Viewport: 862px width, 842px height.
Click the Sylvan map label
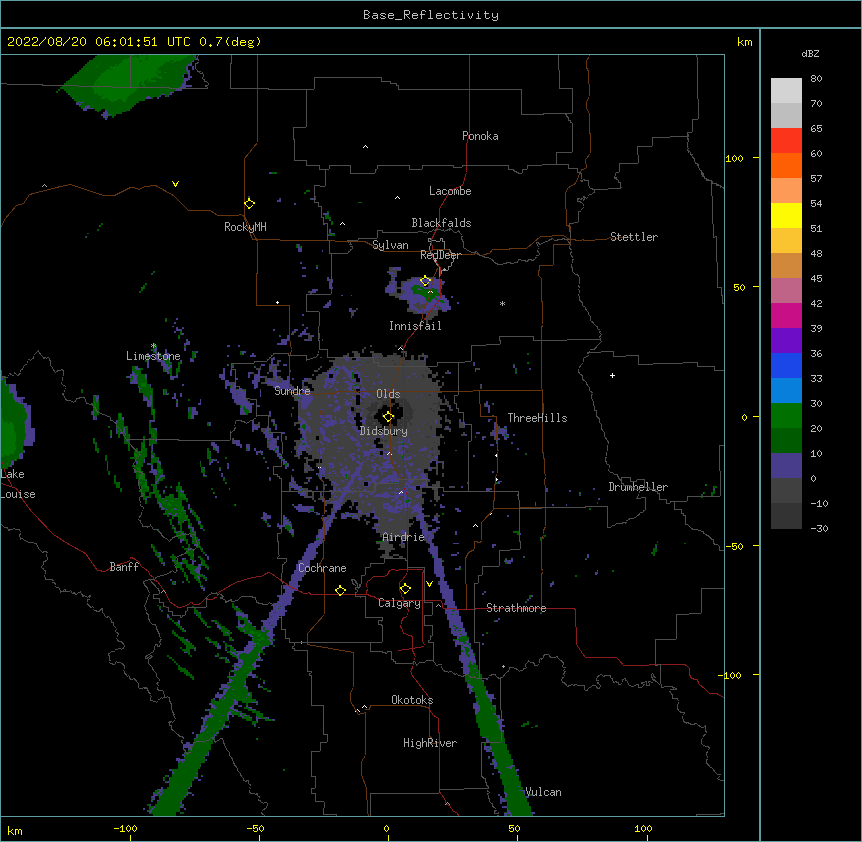coord(390,245)
